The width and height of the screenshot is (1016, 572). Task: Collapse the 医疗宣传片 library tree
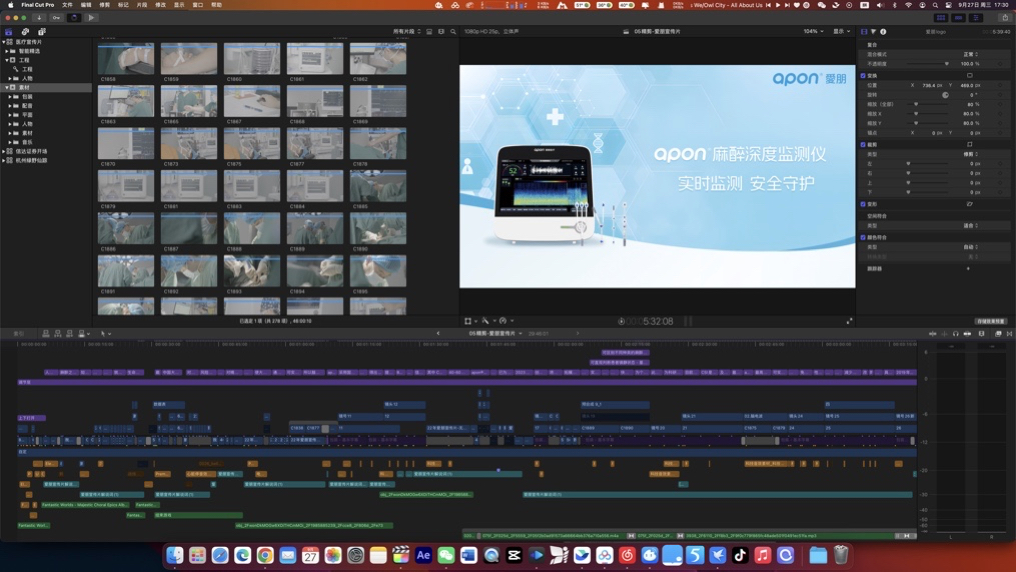[5, 42]
